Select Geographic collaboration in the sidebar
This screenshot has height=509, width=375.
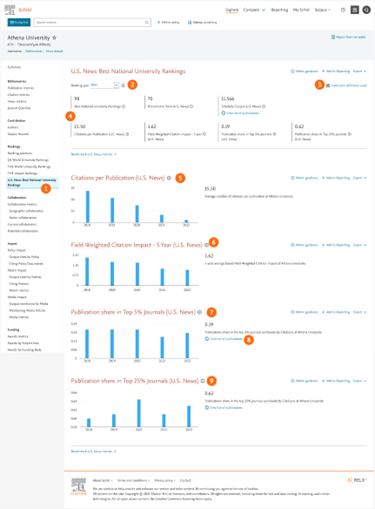pos(26,211)
